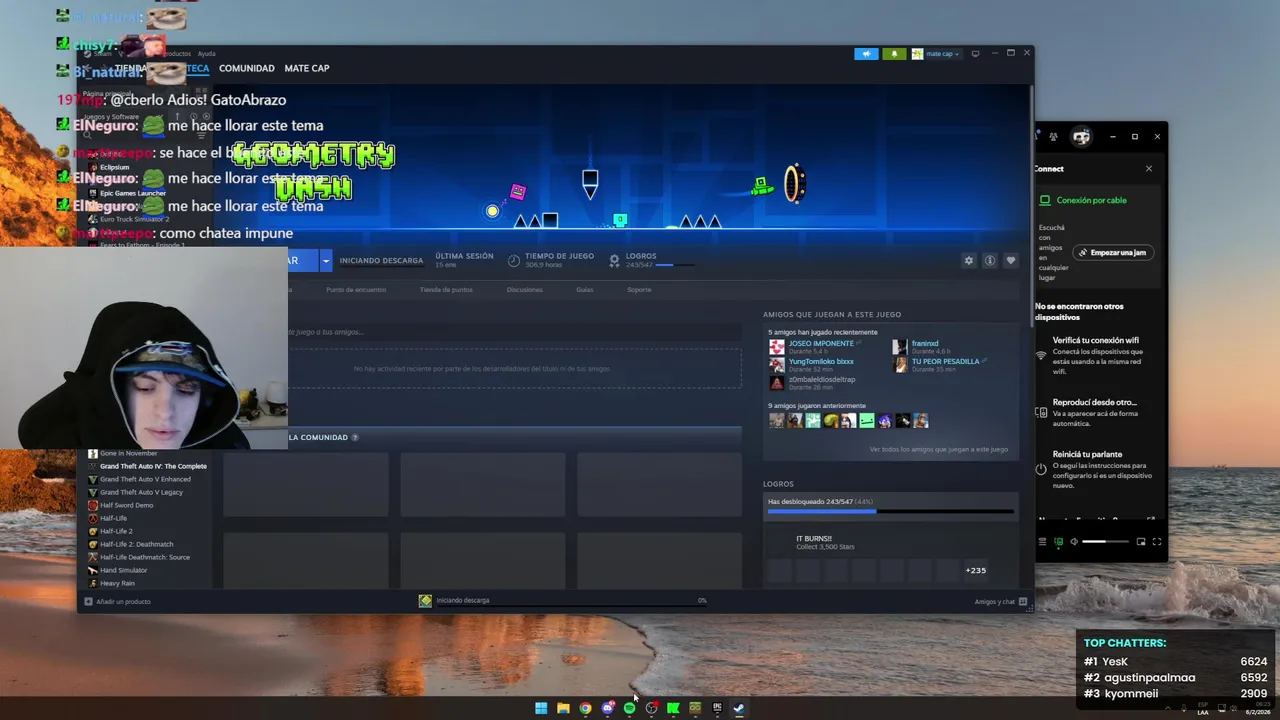1280x720 pixels.
Task: Open Steam from the taskbar
Action: coord(739,708)
